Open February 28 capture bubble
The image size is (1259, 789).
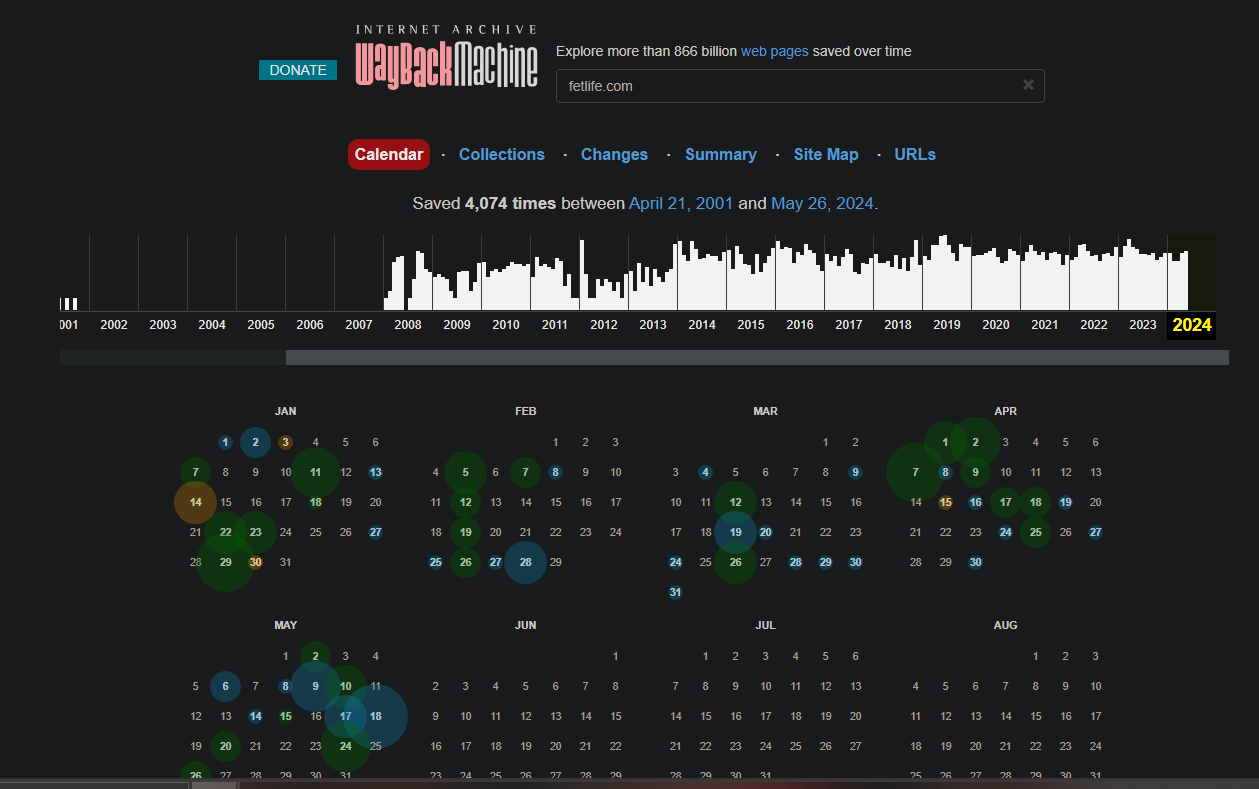pyautogui.click(x=526, y=562)
